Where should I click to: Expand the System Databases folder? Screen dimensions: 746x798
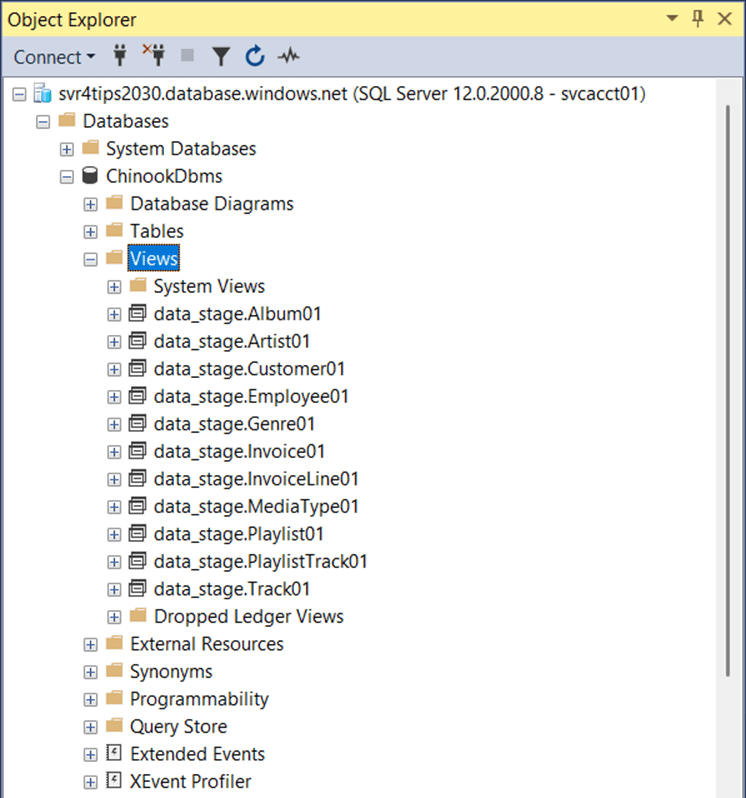click(x=67, y=149)
